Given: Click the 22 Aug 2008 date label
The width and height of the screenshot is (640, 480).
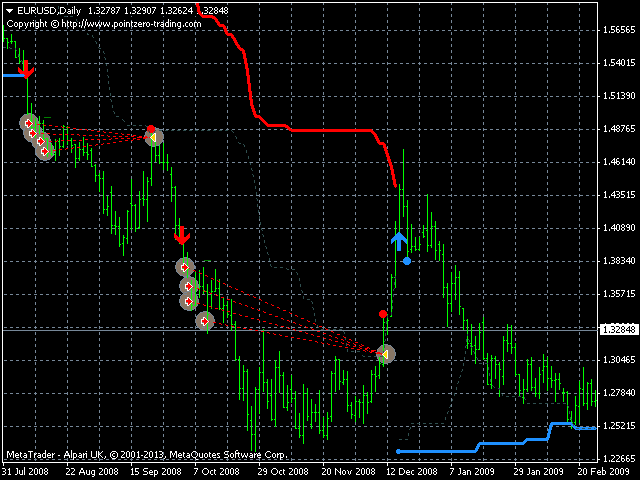Looking at the screenshot, I should point(92,472).
